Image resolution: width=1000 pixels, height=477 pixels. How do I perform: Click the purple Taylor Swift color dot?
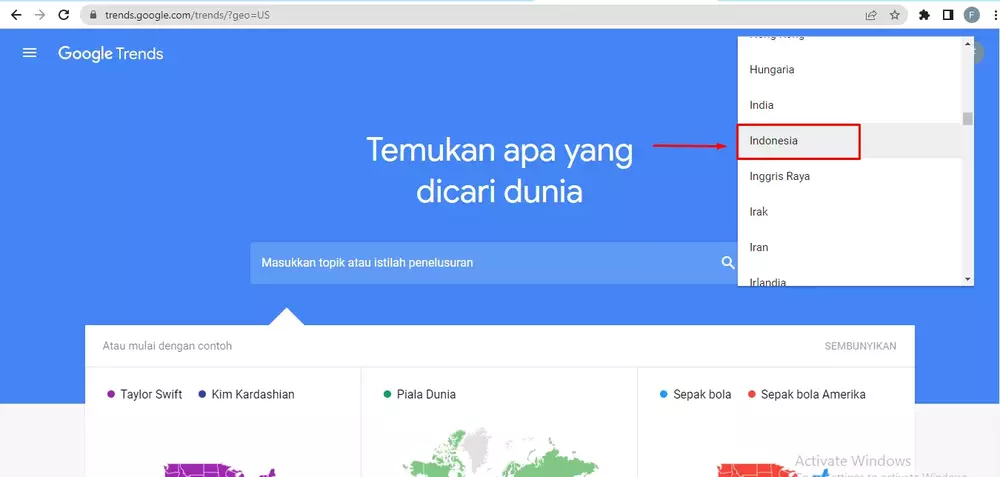pyautogui.click(x=111, y=395)
